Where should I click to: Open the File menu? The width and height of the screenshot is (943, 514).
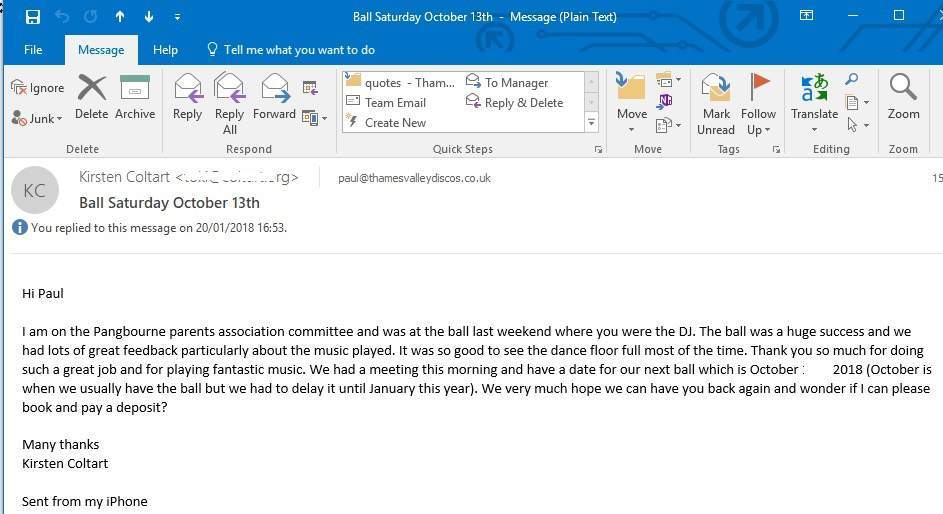33,50
